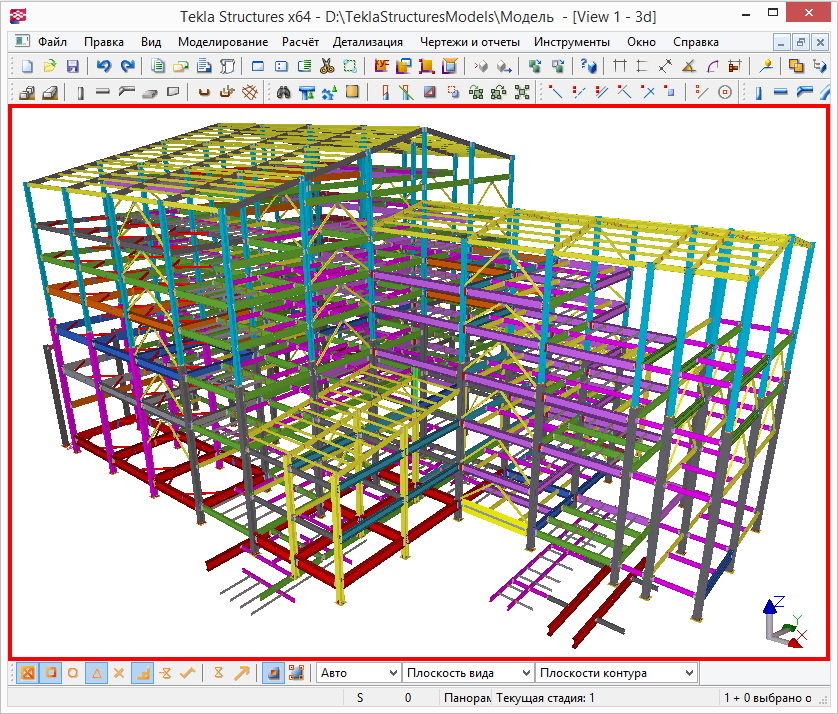This screenshot has width=838, height=714.
Task: Redo the last undone action
Action: [128, 66]
